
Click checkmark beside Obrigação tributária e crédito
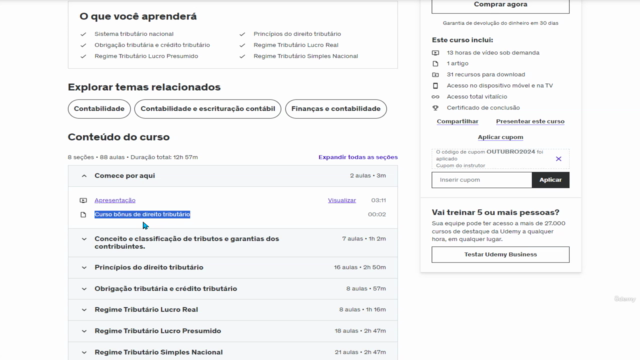[x=83, y=45]
